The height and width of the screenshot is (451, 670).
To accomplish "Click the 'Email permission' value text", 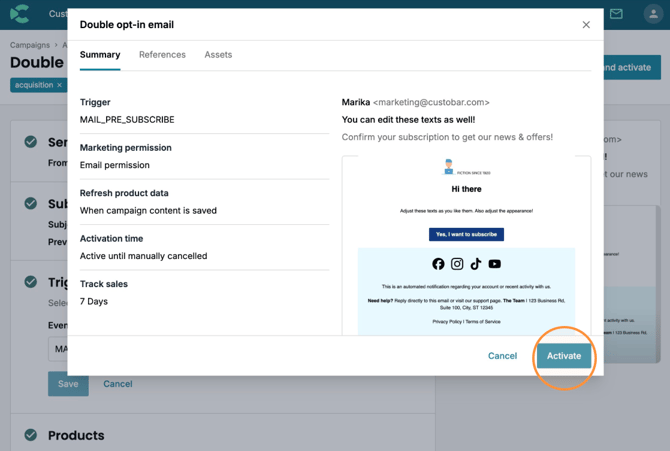I will tap(115, 165).
